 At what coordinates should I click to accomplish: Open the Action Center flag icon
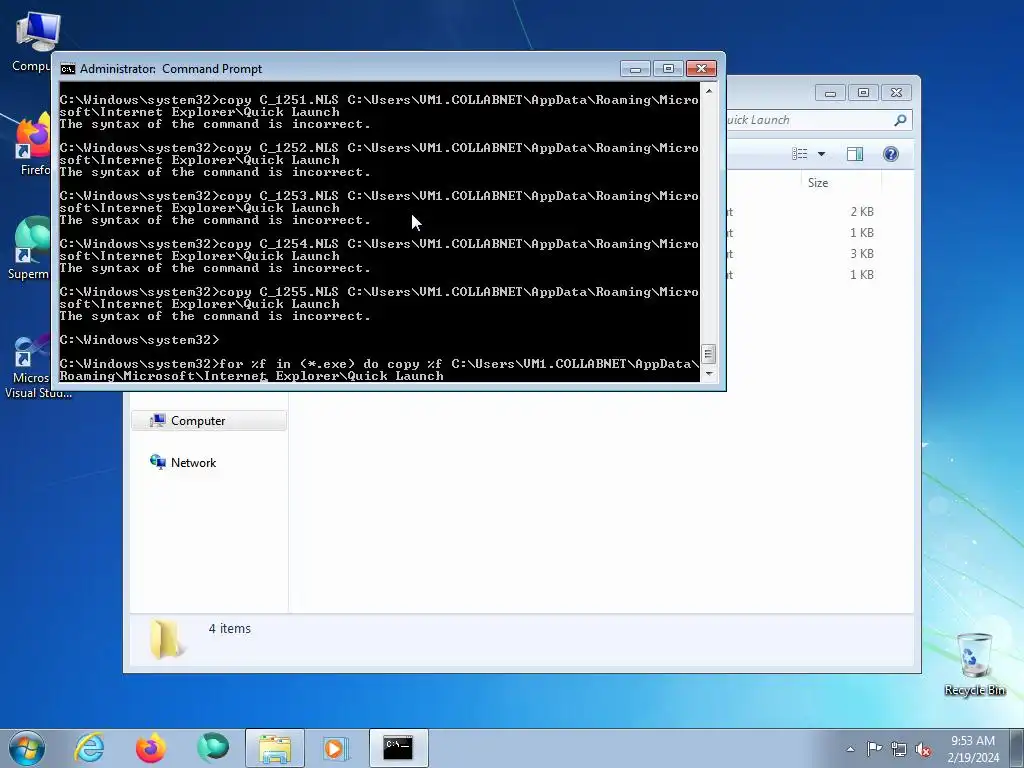tap(874, 749)
